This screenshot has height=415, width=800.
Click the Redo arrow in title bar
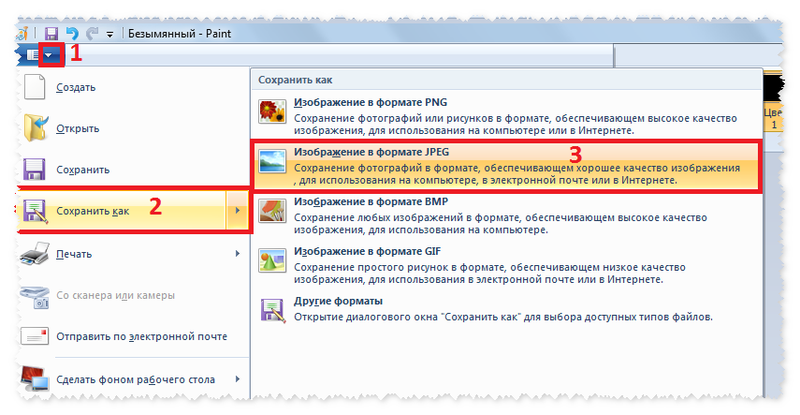(x=92, y=34)
